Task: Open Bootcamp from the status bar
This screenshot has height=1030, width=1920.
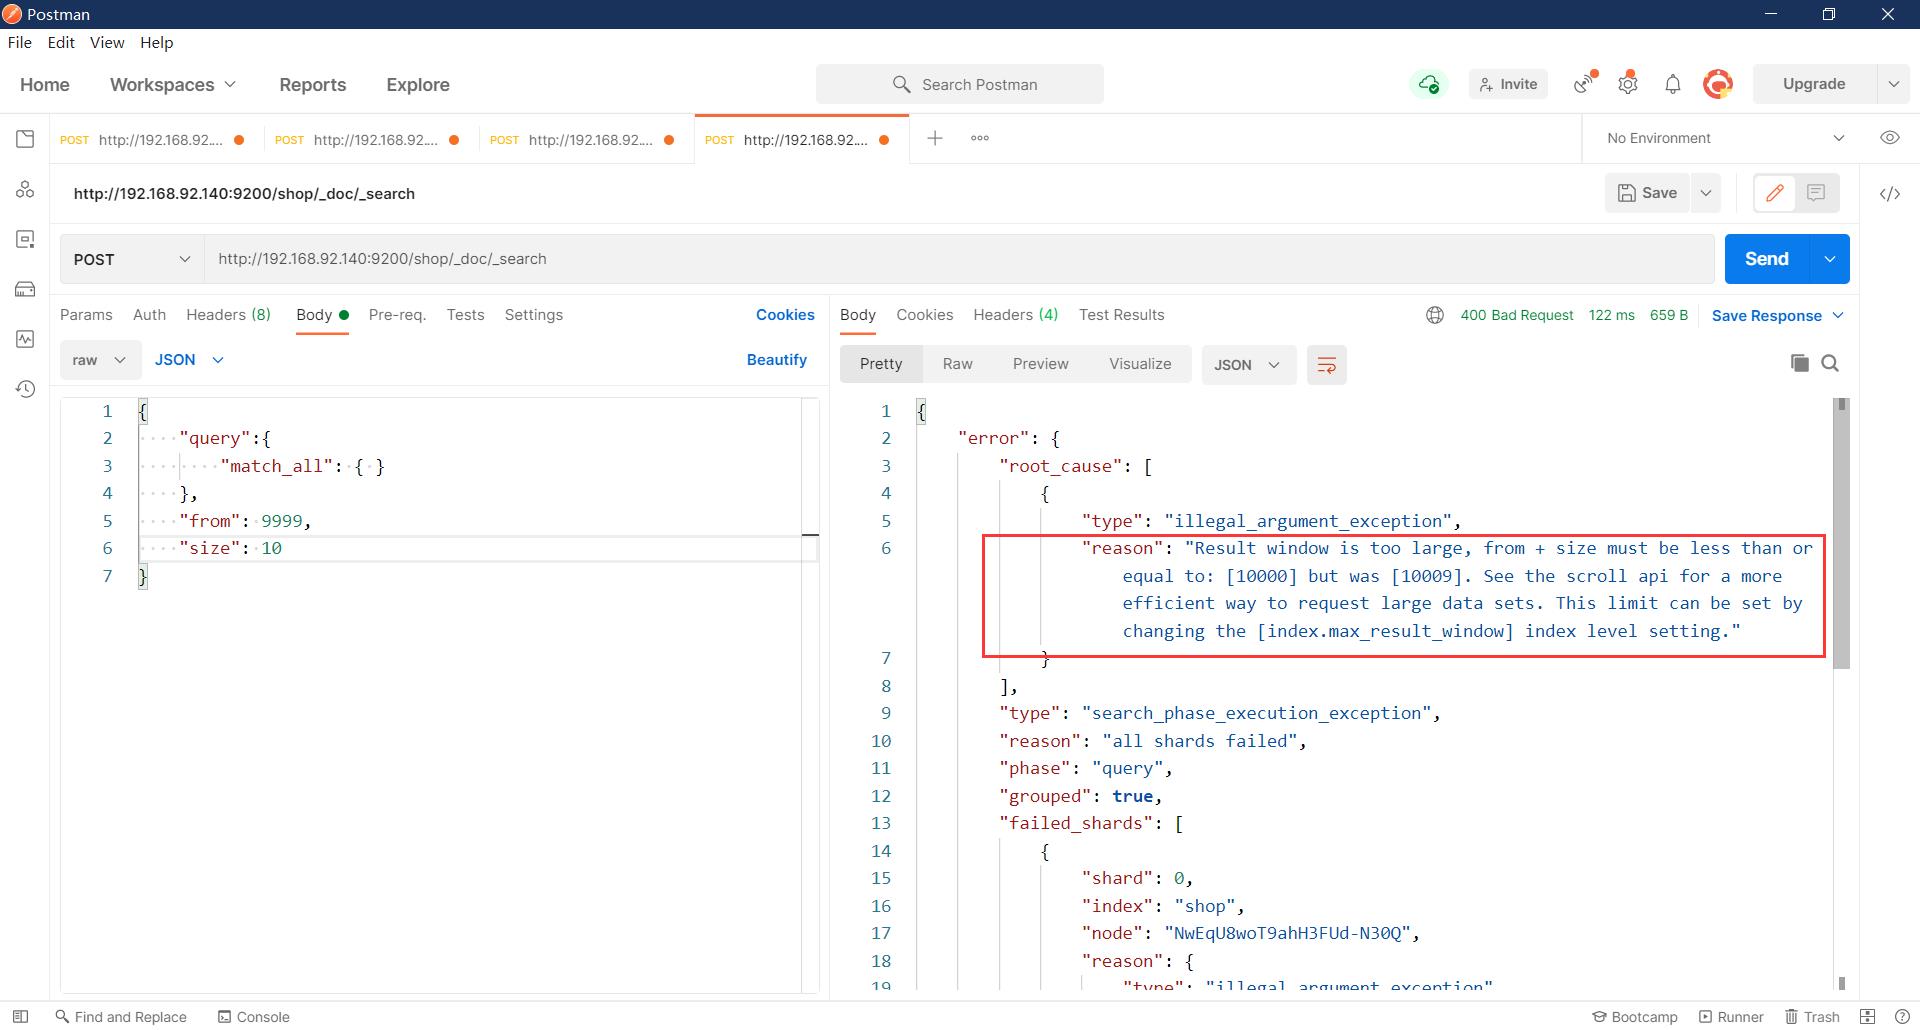Action: [1635, 1016]
